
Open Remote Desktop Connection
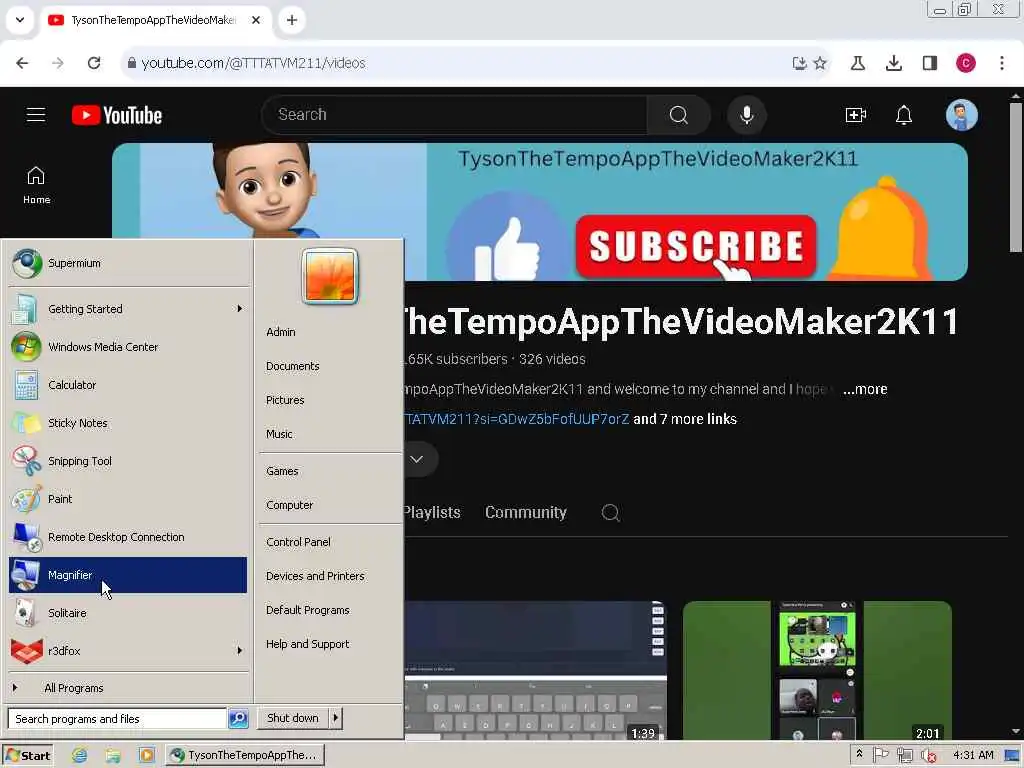coord(129,537)
